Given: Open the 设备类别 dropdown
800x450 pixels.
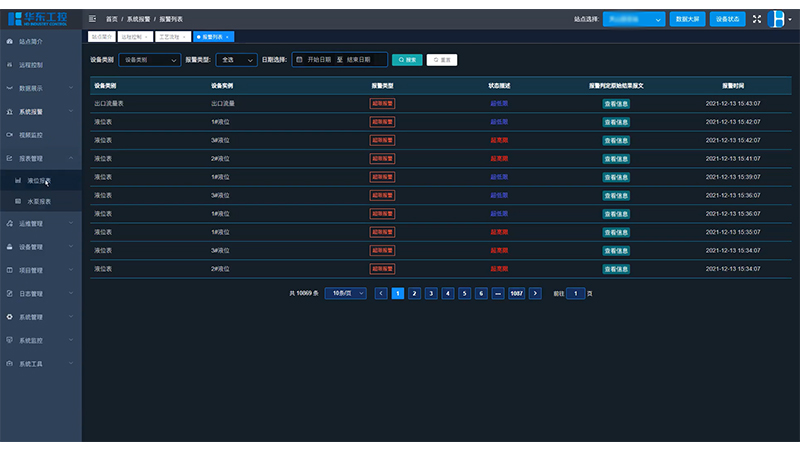Looking at the screenshot, I should coord(150,60).
